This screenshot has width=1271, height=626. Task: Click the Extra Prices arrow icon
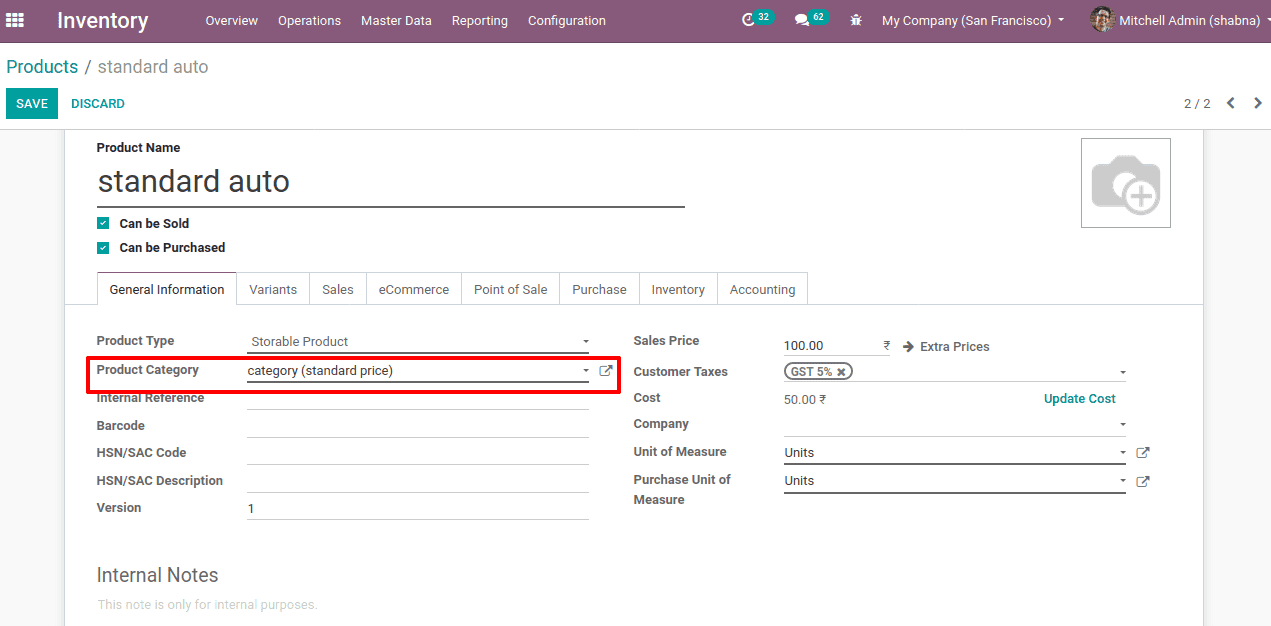(x=908, y=346)
